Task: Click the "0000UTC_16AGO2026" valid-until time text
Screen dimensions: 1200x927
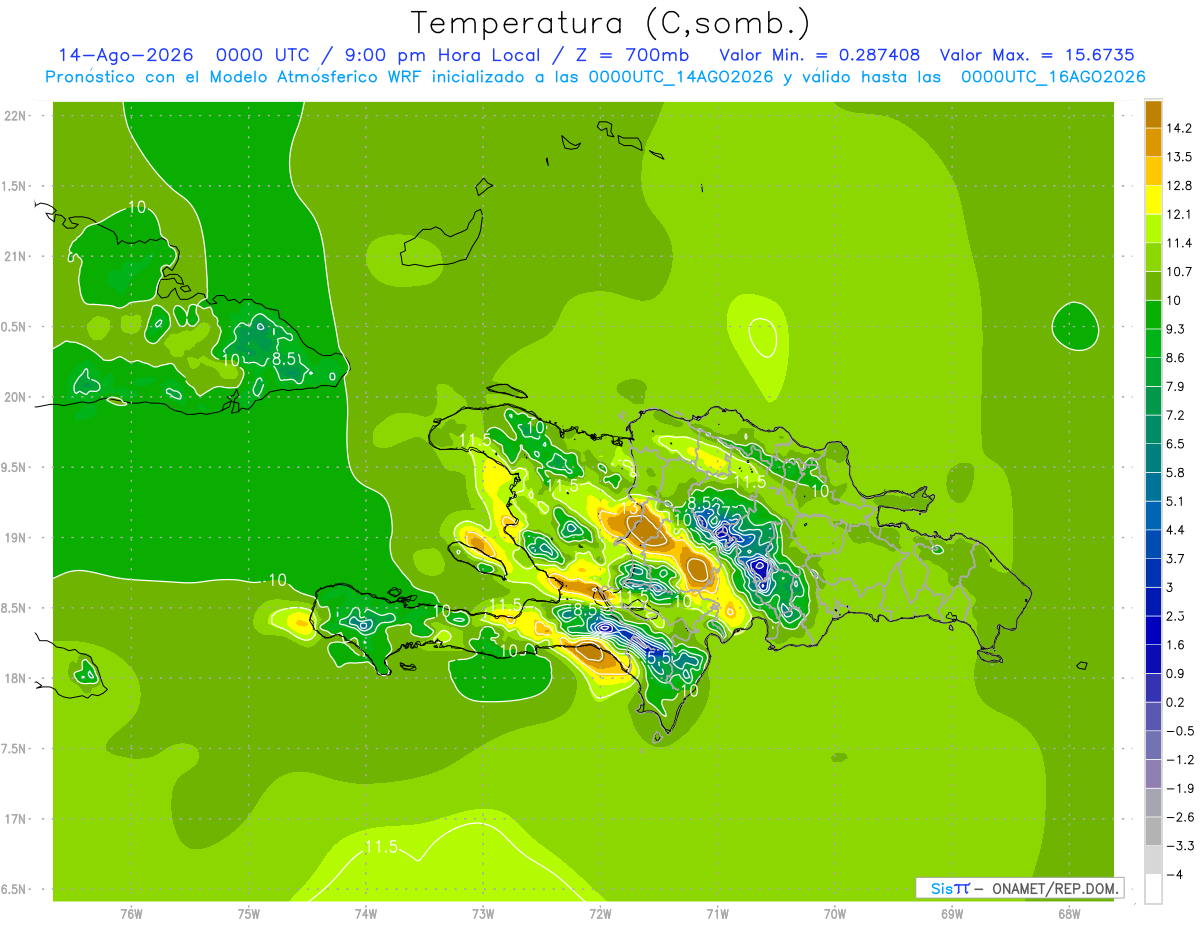Action: tap(1053, 77)
